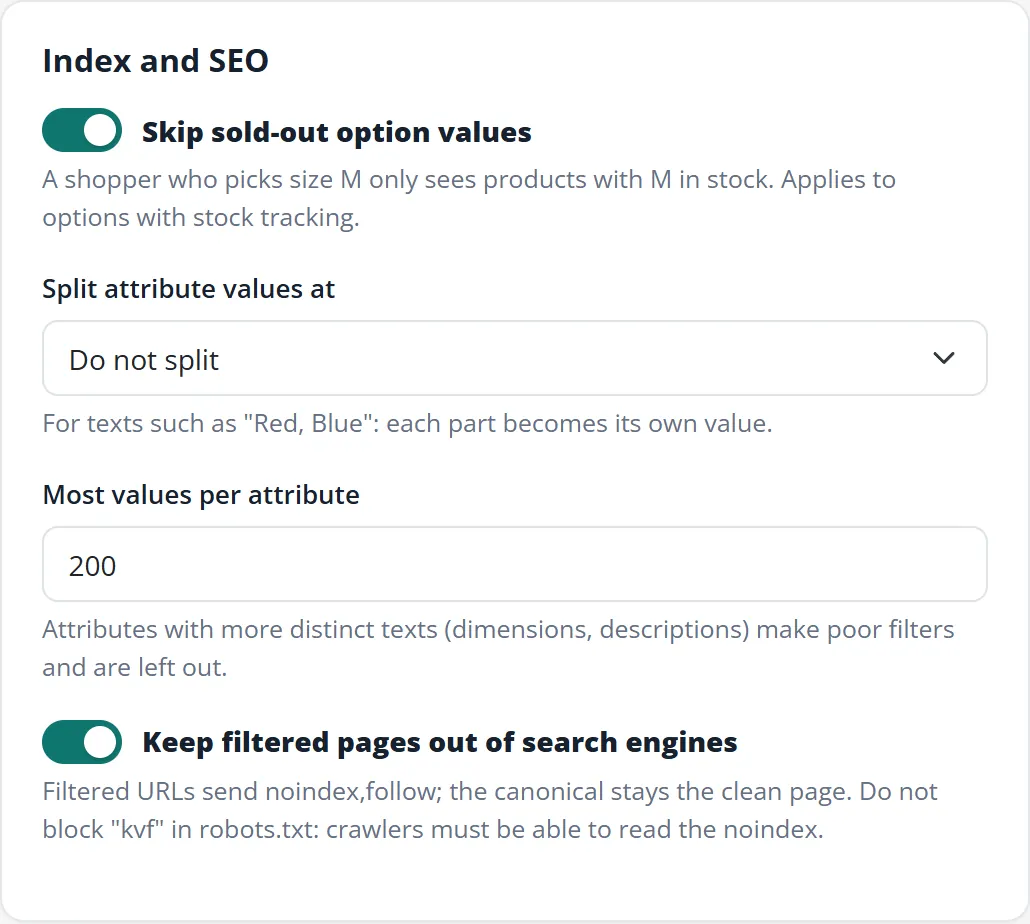Click the help text about "Red, Blue" splitting
The image size is (1030, 924).
[407, 424]
